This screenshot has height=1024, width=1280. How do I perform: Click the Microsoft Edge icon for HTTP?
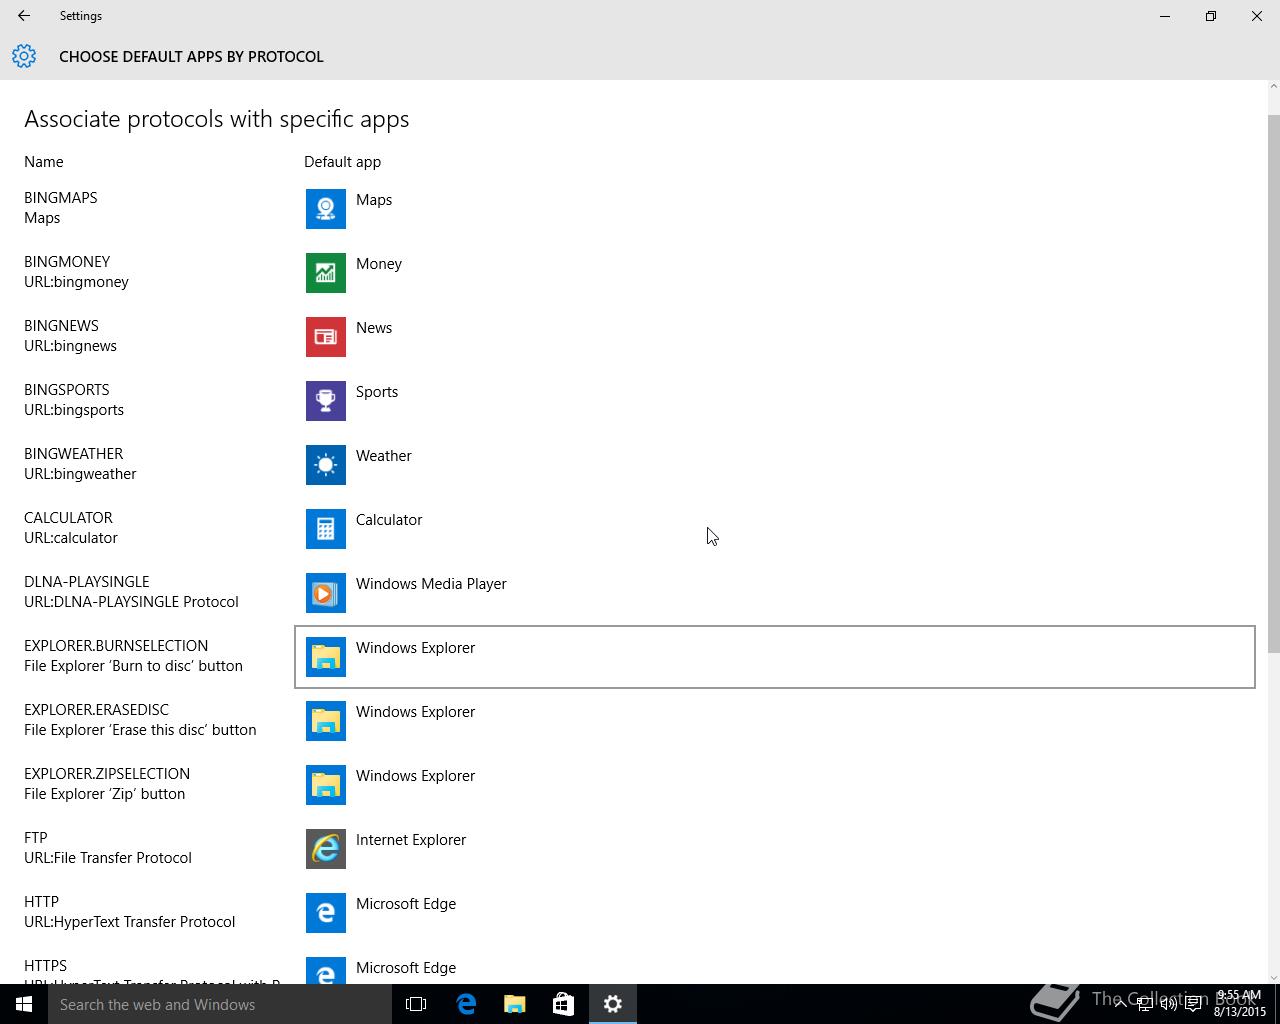(x=326, y=913)
